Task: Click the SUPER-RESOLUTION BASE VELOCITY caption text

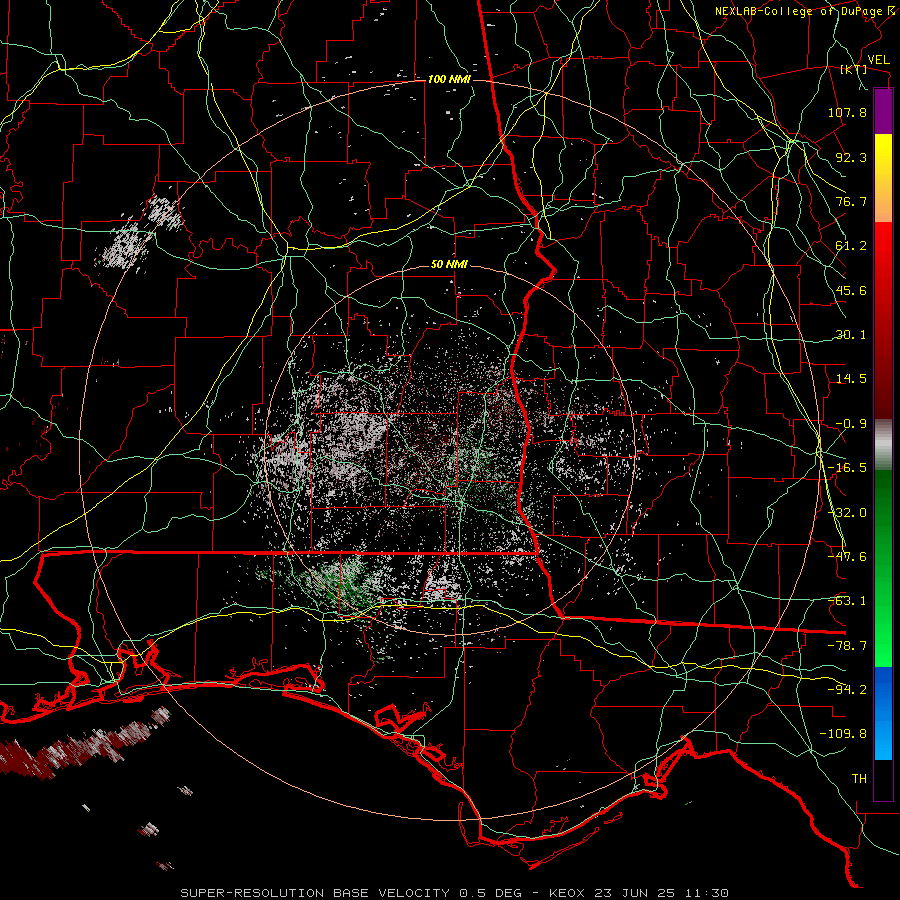Action: 315,893
